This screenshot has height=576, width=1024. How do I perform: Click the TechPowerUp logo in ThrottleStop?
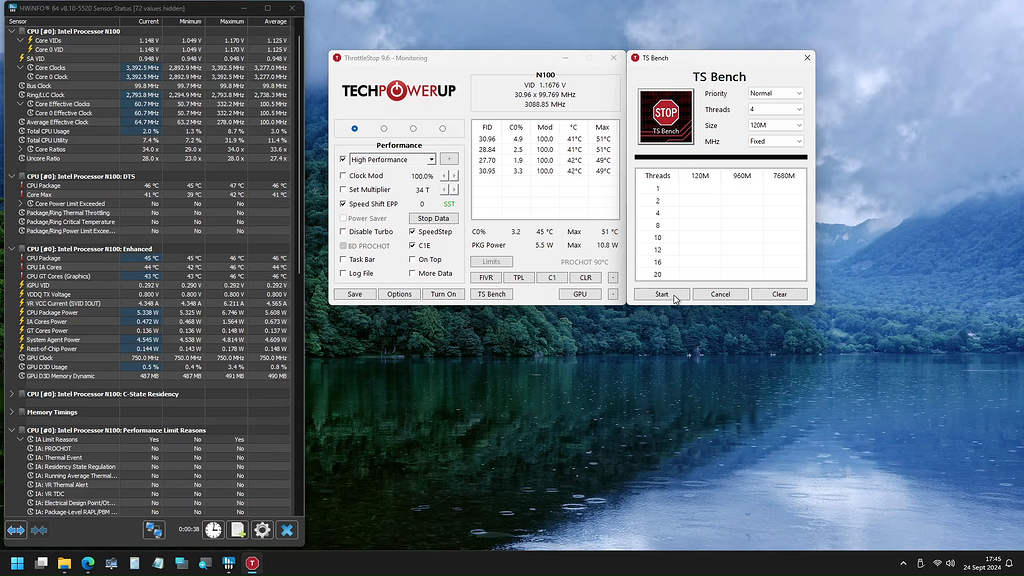pyautogui.click(x=397, y=90)
